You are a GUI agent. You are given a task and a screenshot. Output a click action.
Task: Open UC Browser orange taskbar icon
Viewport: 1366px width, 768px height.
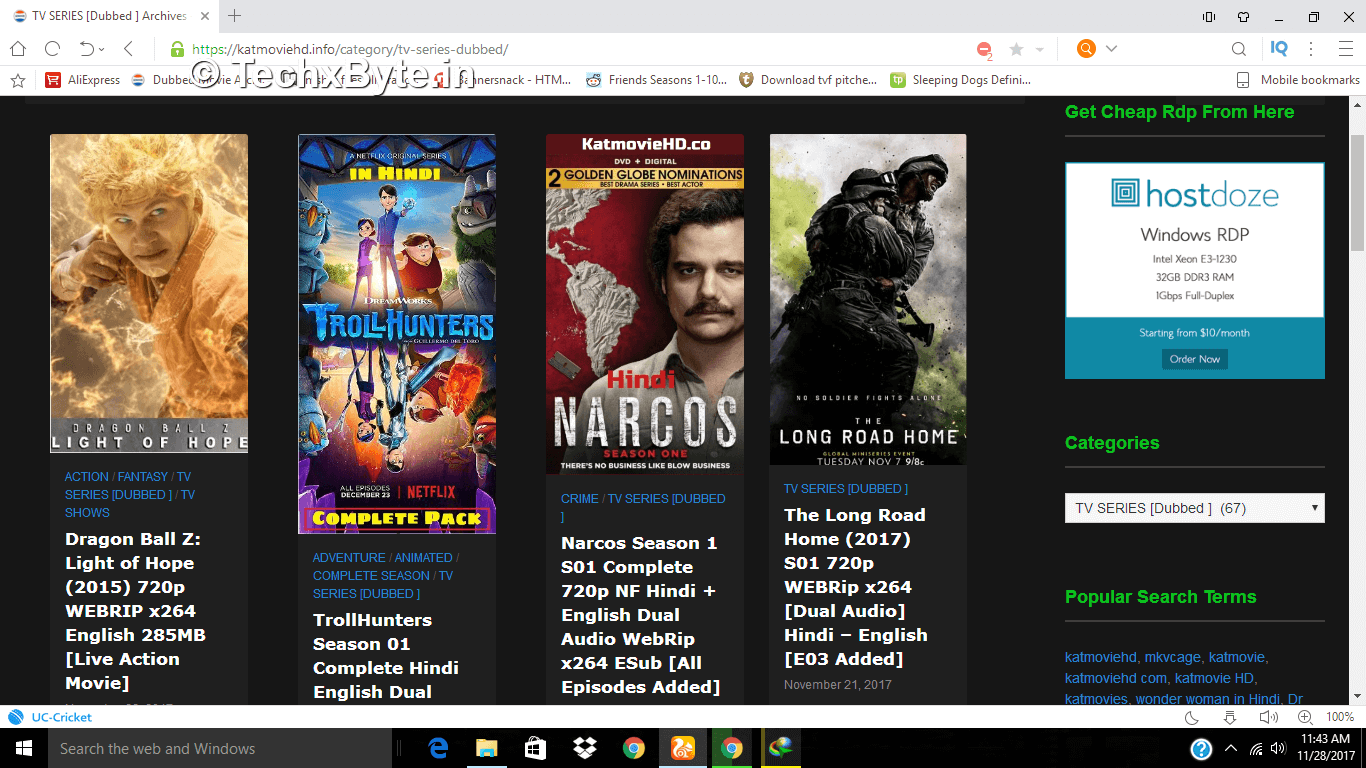coord(683,748)
